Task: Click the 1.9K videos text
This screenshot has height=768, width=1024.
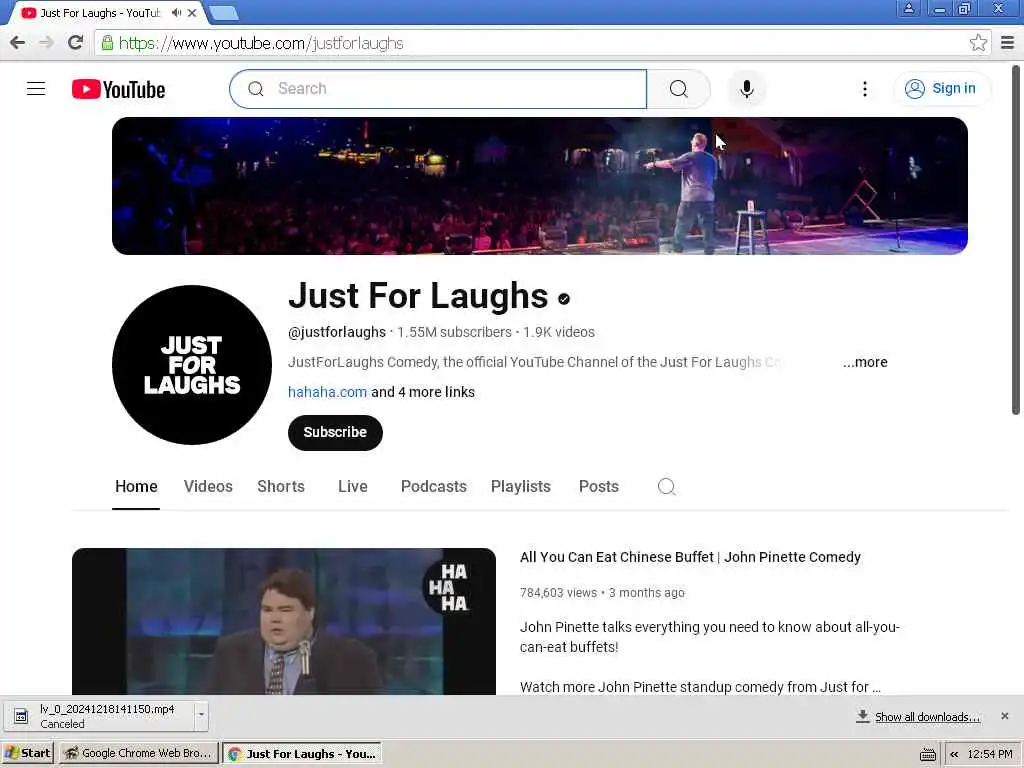Action: click(x=558, y=332)
